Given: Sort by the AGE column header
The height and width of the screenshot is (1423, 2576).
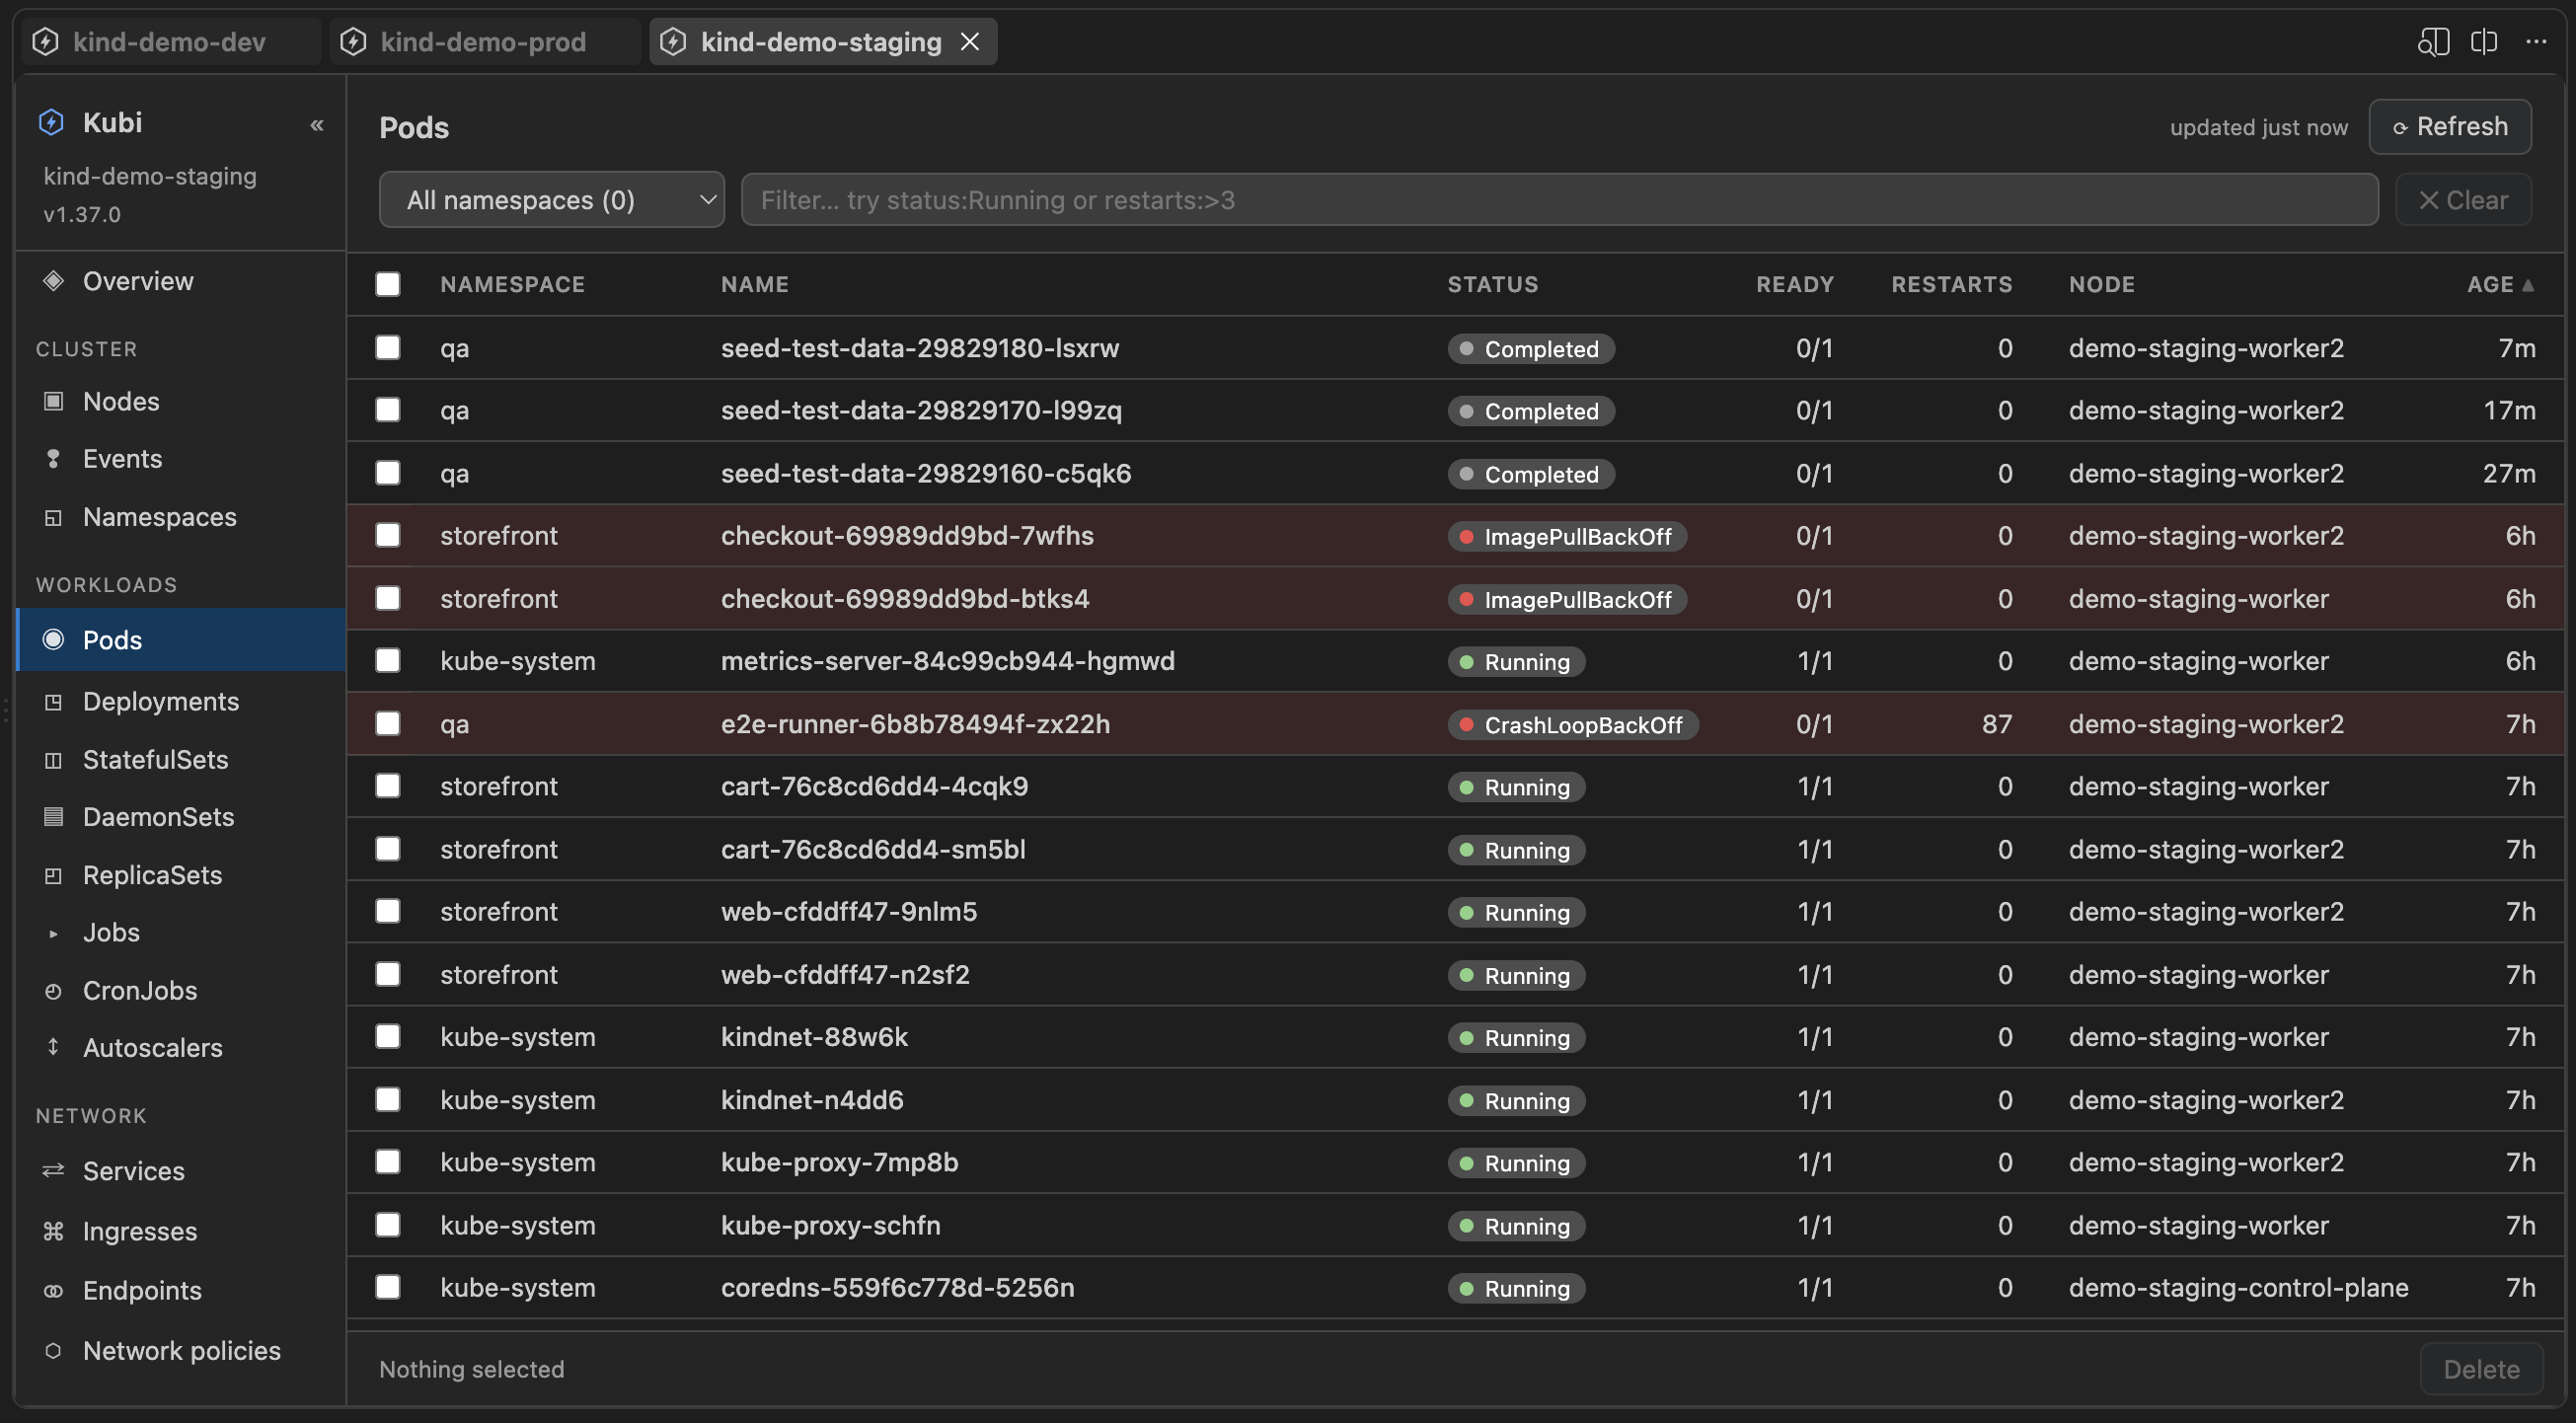Looking at the screenshot, I should coord(2500,284).
